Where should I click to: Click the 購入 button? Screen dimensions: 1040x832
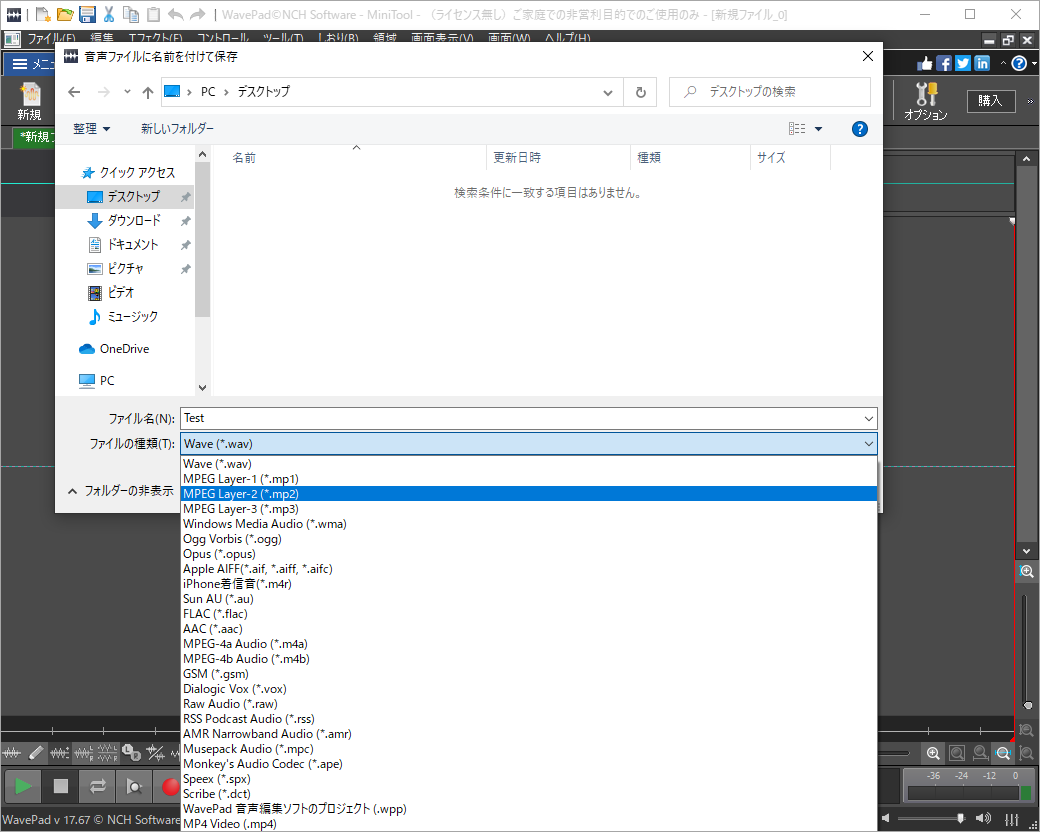click(990, 101)
